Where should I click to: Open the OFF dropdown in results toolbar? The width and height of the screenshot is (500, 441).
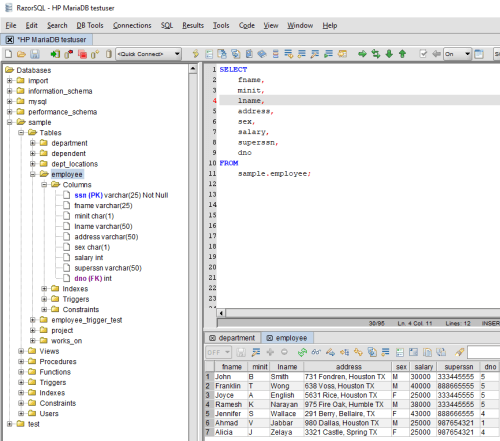(x=218, y=352)
